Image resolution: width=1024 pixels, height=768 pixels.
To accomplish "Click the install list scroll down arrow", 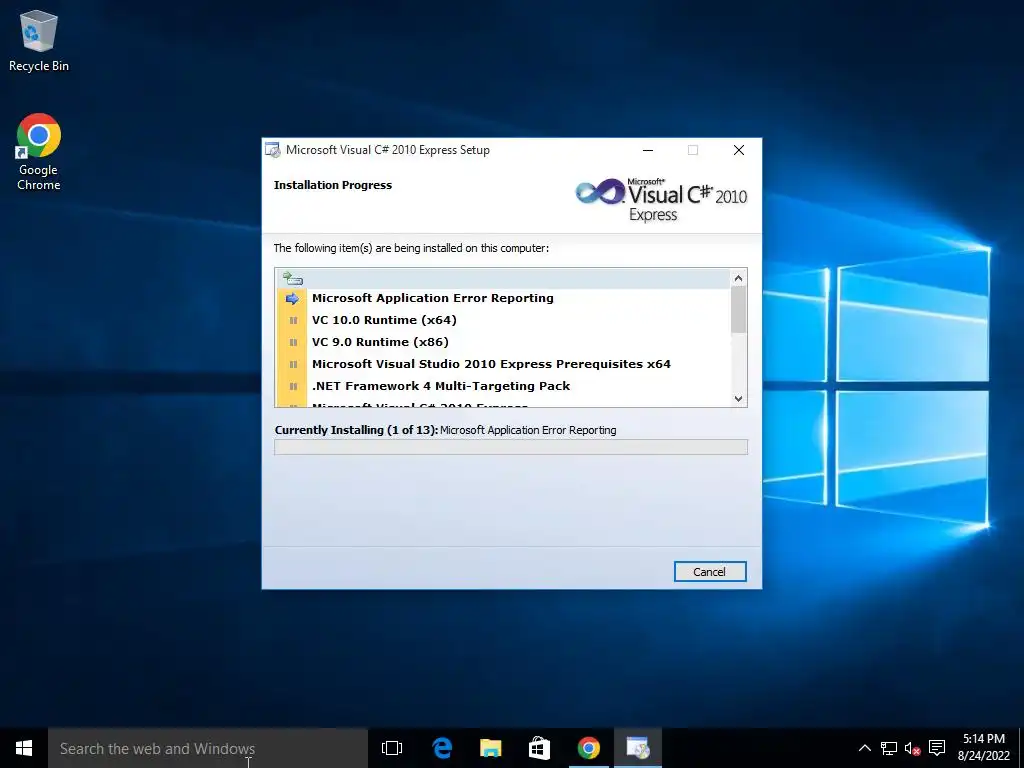I will click(739, 398).
